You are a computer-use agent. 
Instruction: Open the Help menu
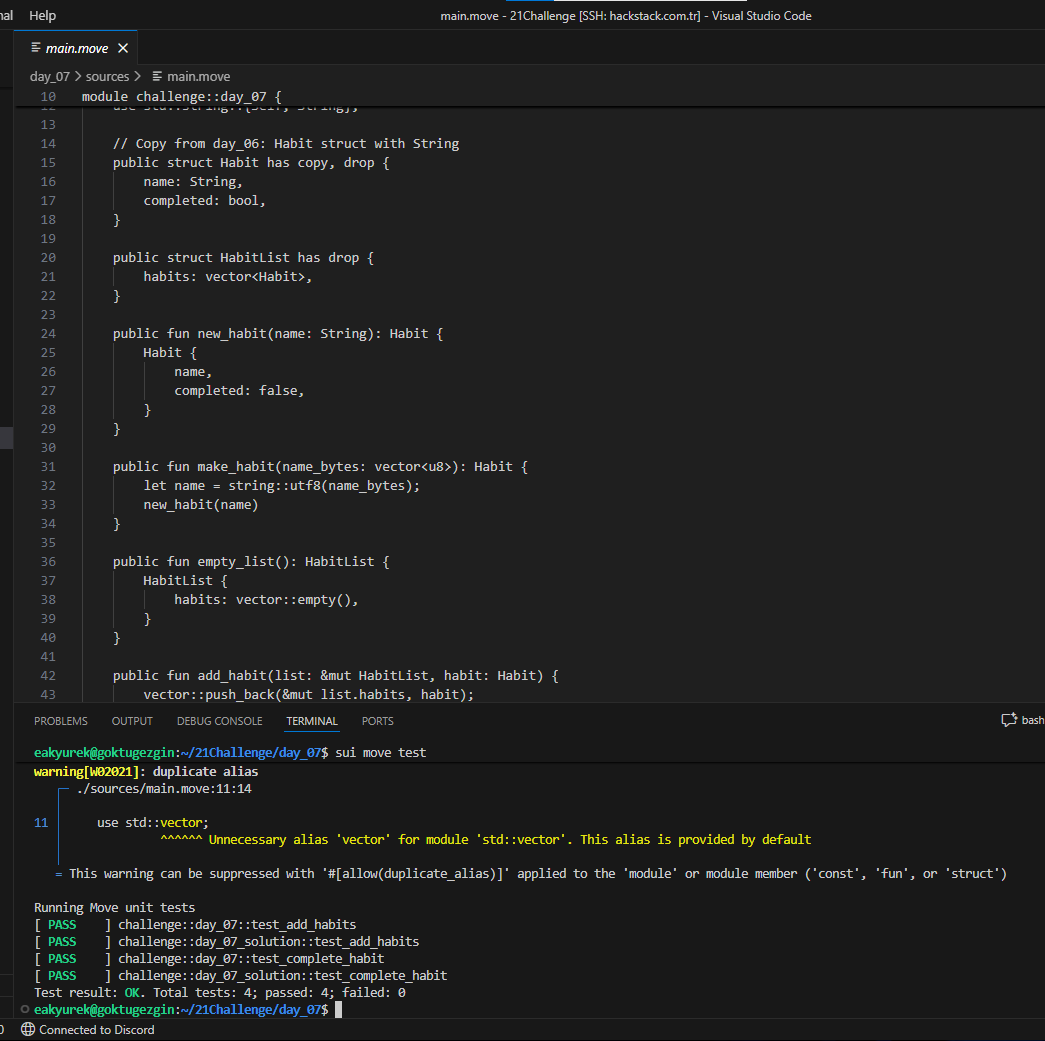(43, 15)
